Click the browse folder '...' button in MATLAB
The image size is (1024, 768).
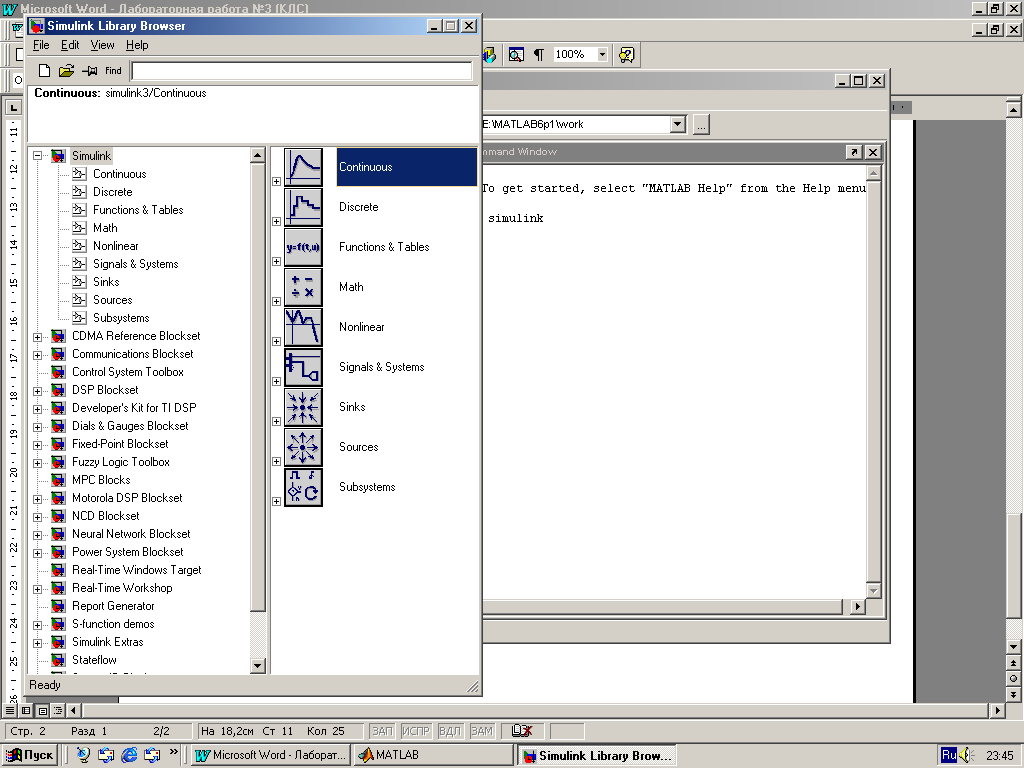tap(701, 124)
